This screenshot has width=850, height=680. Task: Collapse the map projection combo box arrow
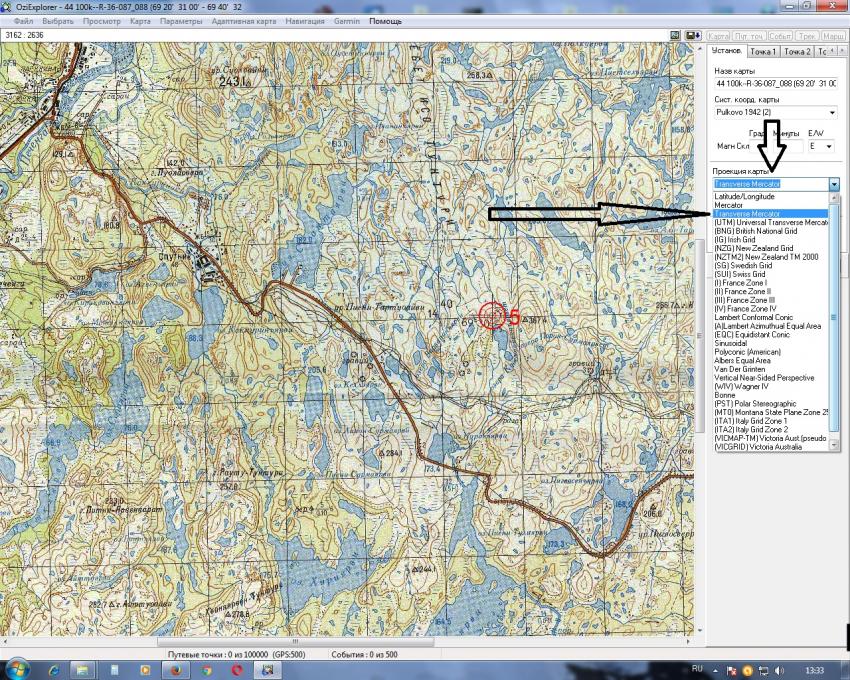point(834,185)
